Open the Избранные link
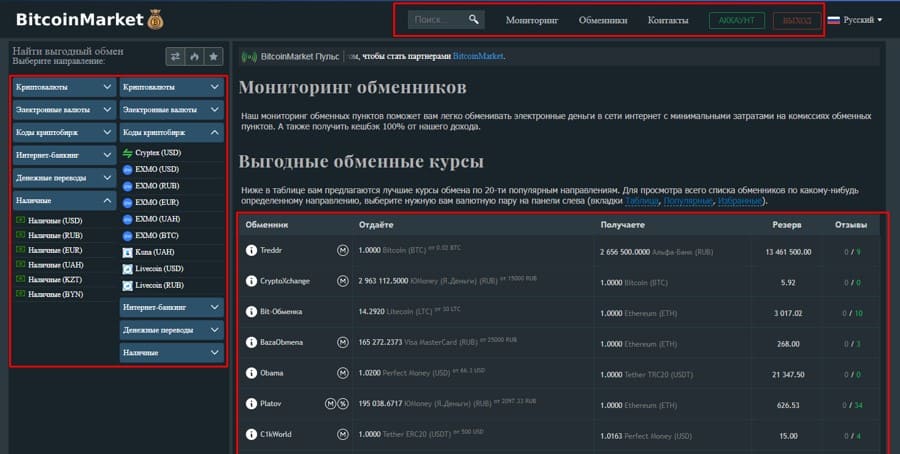Viewport: 900px width, 454px height. tap(740, 201)
